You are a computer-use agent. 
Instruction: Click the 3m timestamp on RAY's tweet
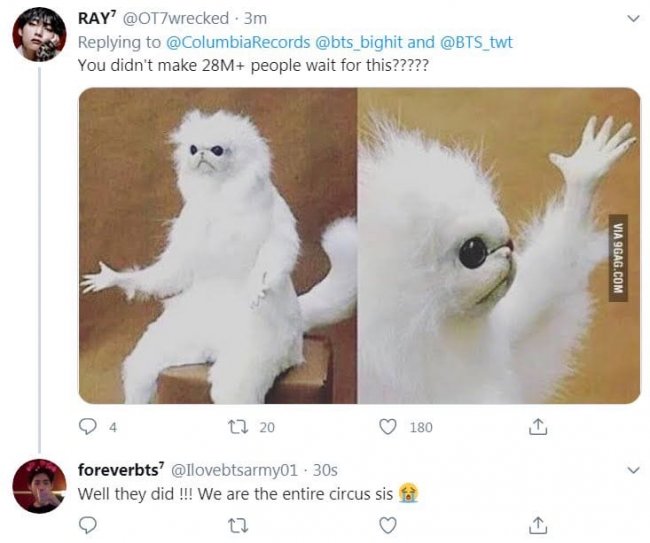(x=255, y=18)
